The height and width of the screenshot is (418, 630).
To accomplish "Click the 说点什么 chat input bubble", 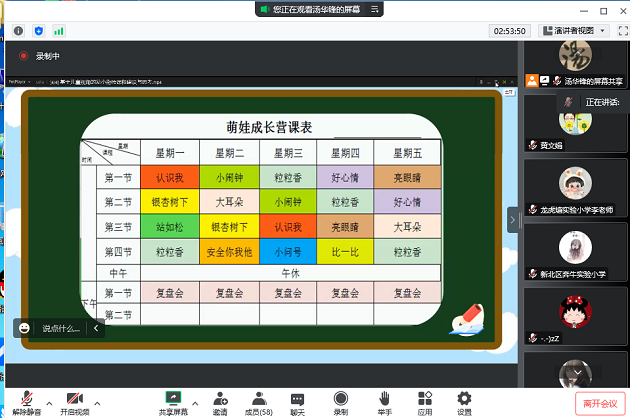I will point(58,327).
